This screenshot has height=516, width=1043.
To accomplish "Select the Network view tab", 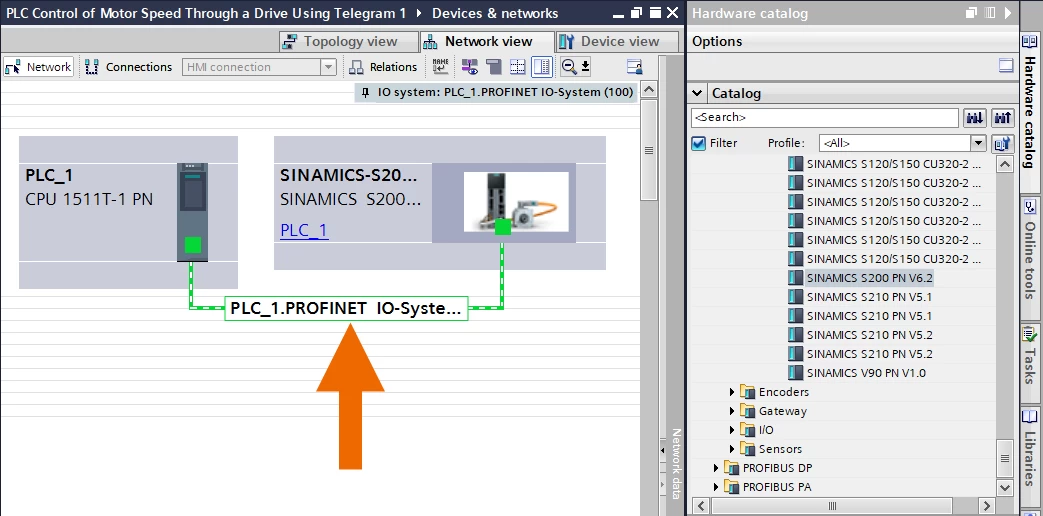I will coord(488,41).
